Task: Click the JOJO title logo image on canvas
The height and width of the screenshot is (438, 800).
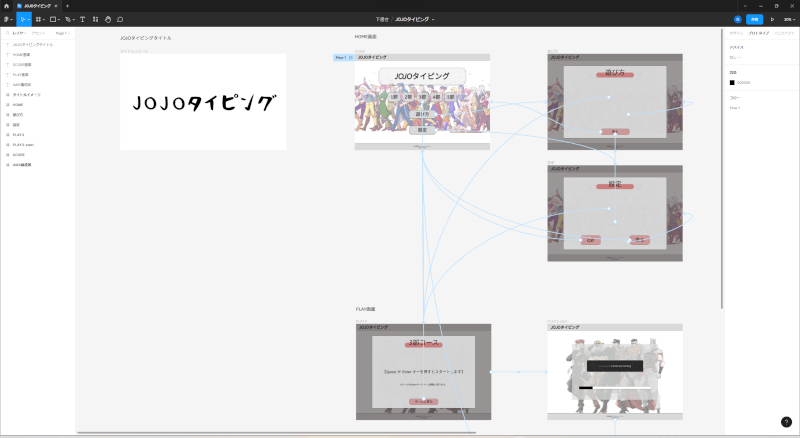Action: (204, 103)
